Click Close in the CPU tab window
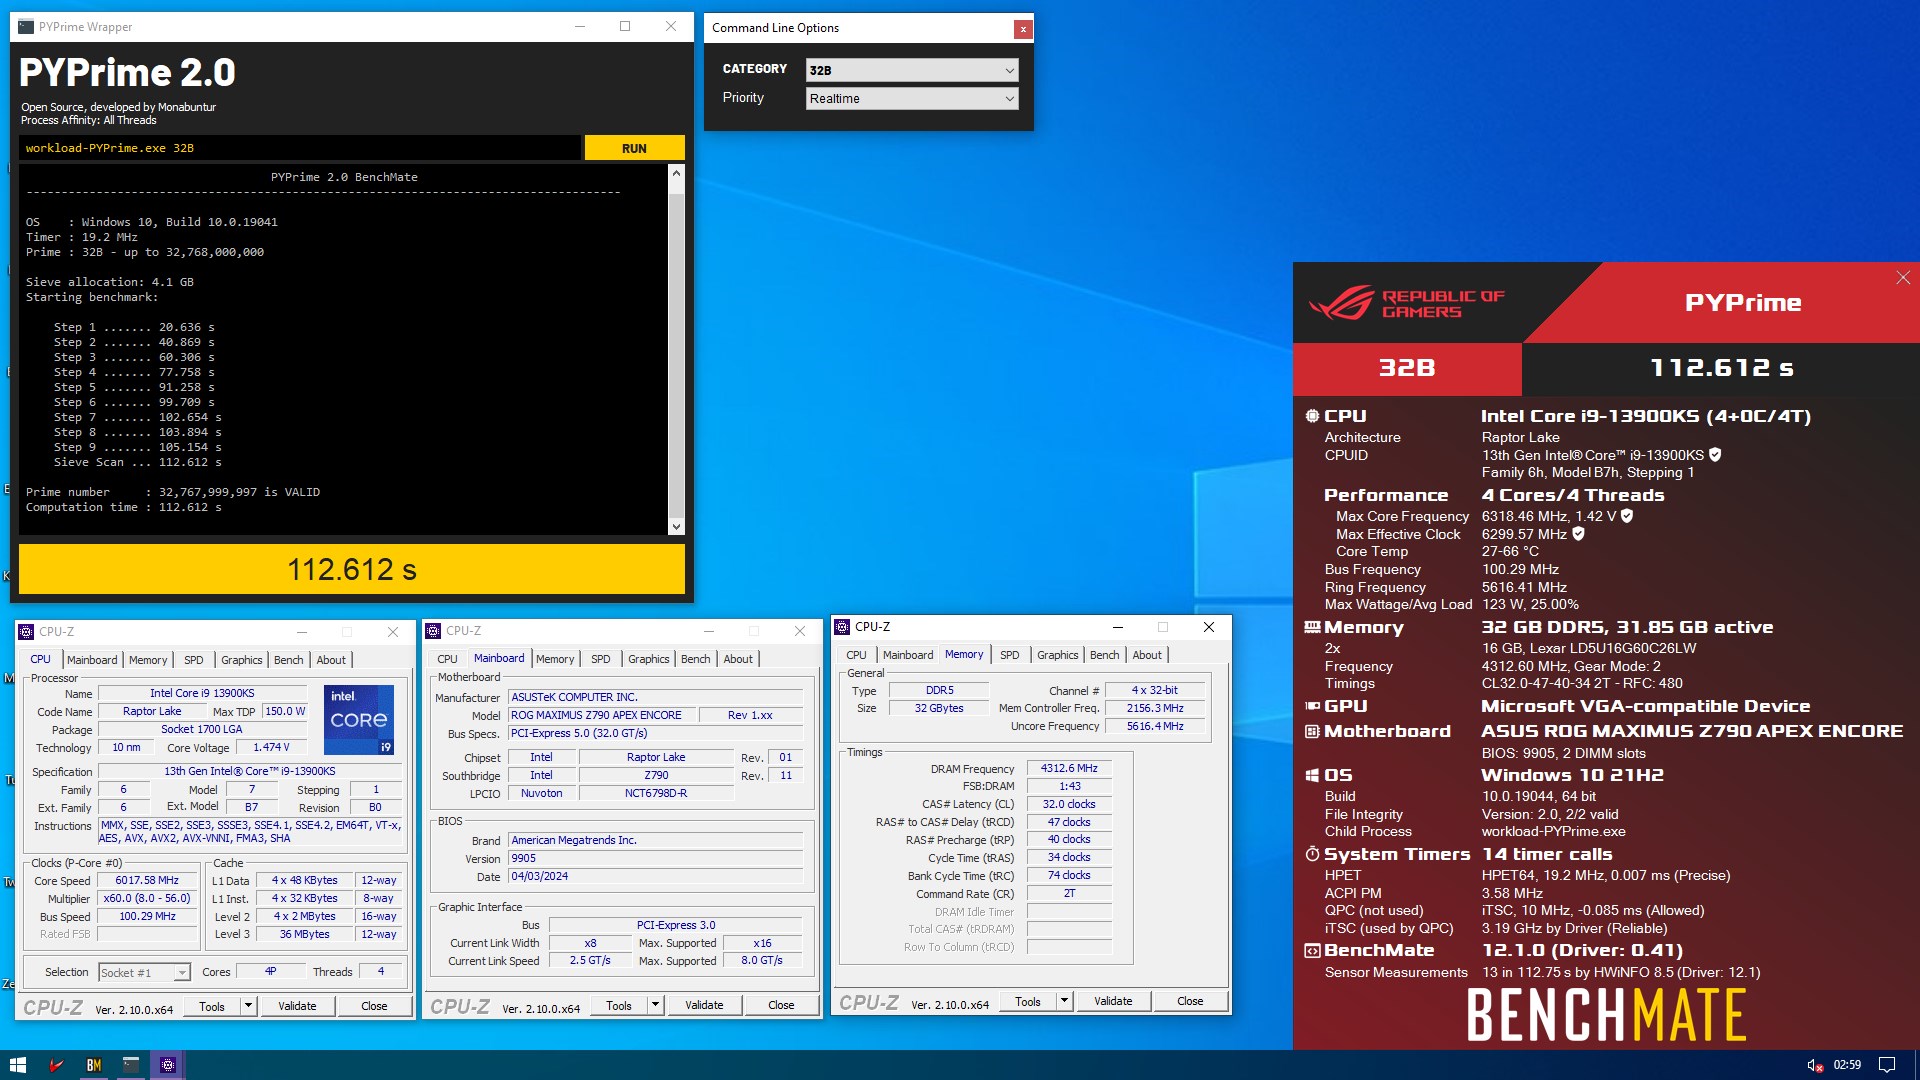Image resolution: width=1920 pixels, height=1080 pixels. point(374,1006)
